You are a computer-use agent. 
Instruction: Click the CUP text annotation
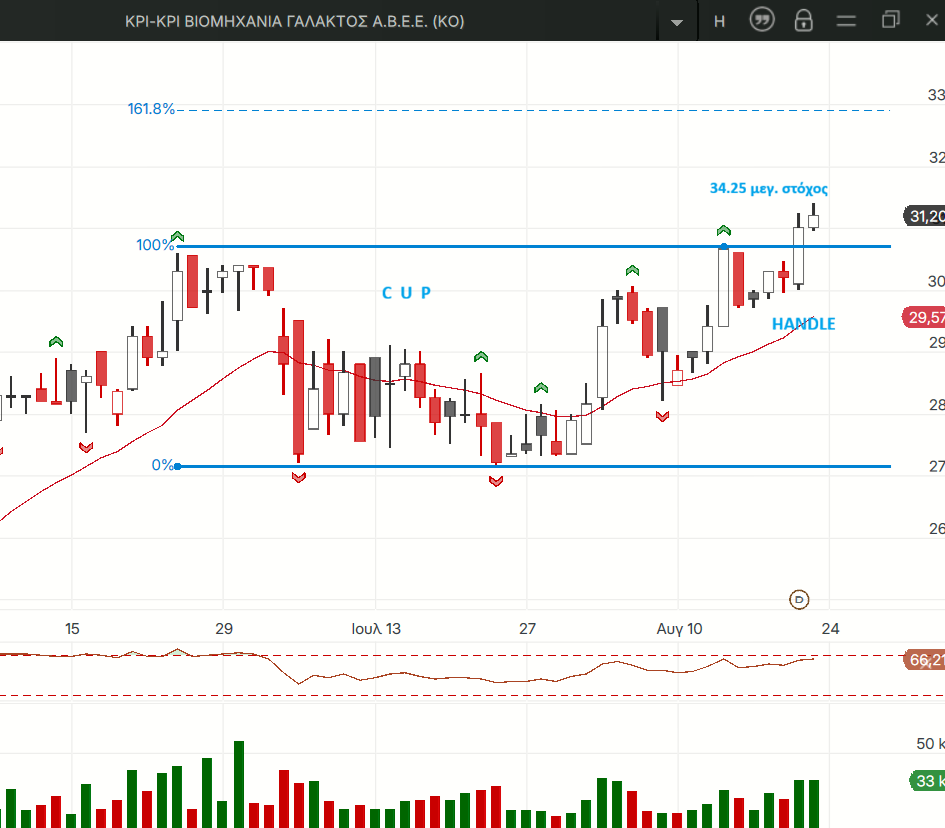(x=407, y=293)
